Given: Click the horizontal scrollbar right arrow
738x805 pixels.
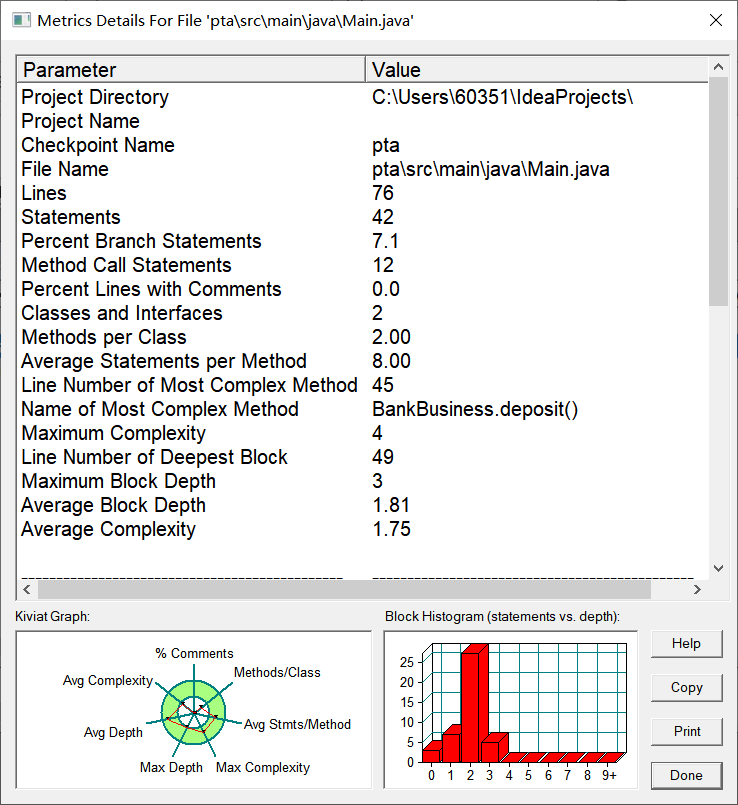Looking at the screenshot, I should click(697, 589).
